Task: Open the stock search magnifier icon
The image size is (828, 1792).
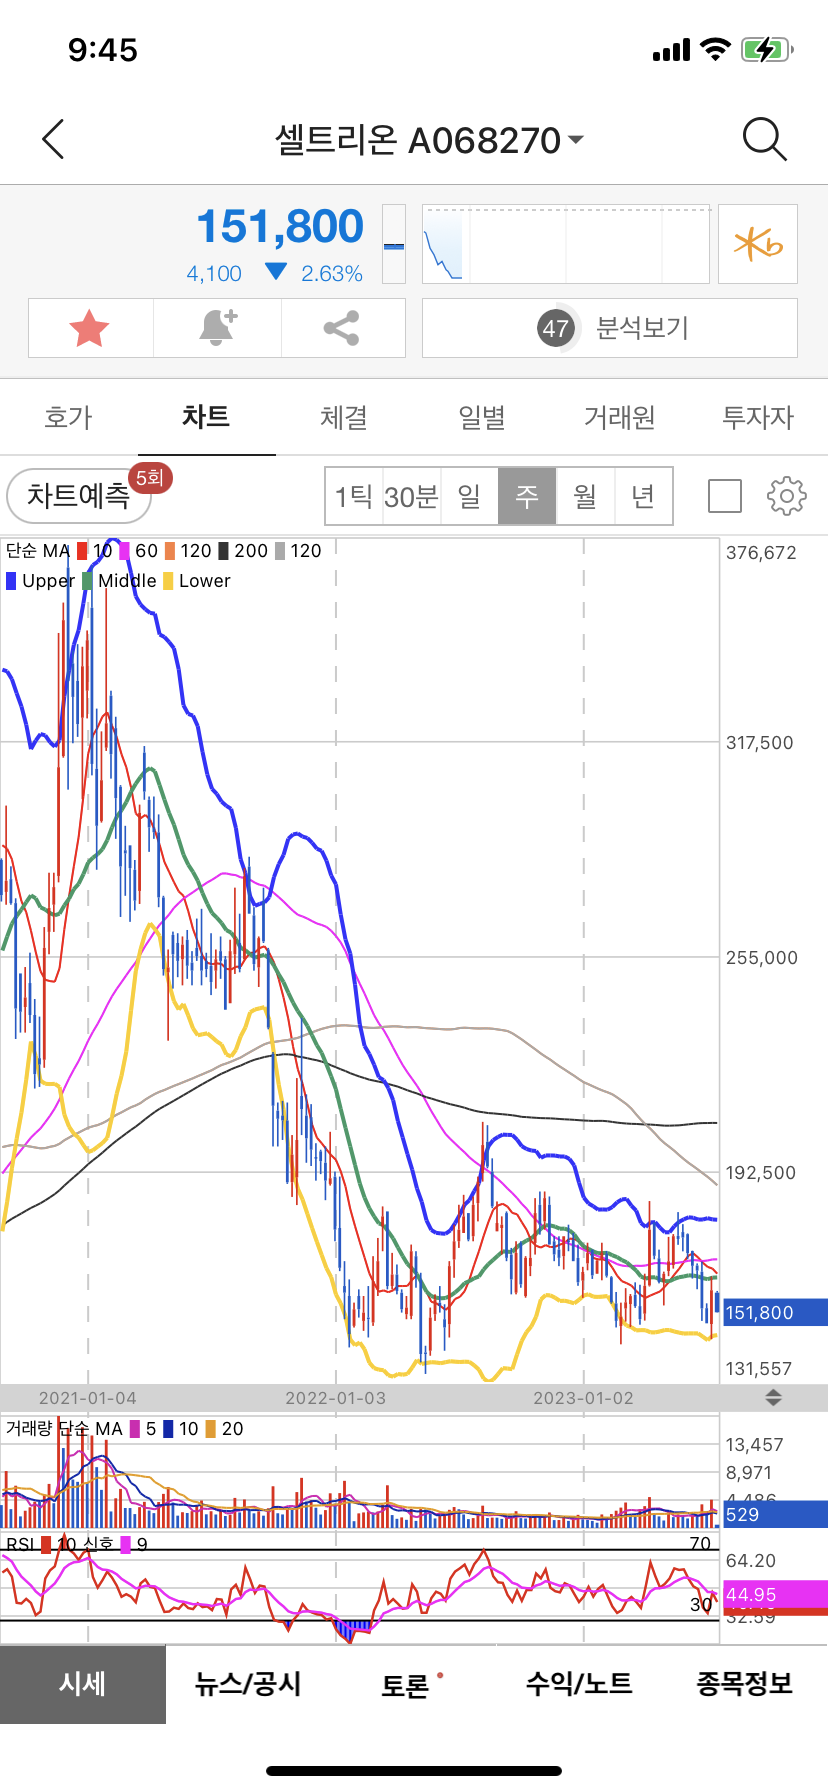Action: point(765,139)
